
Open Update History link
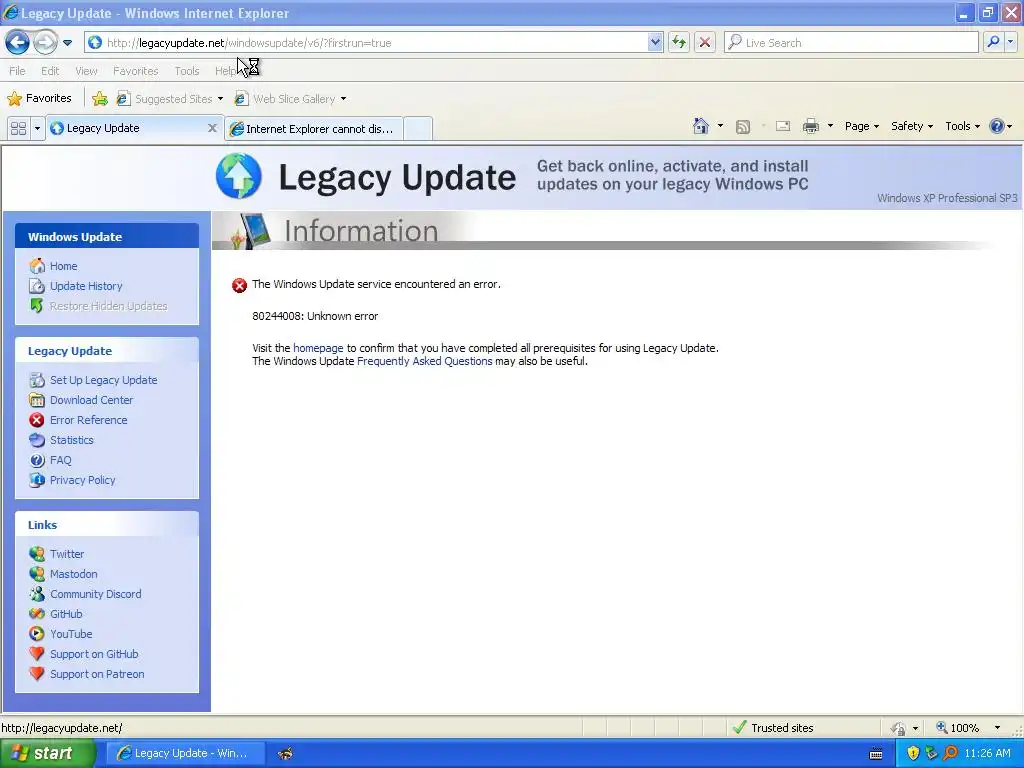(86, 286)
